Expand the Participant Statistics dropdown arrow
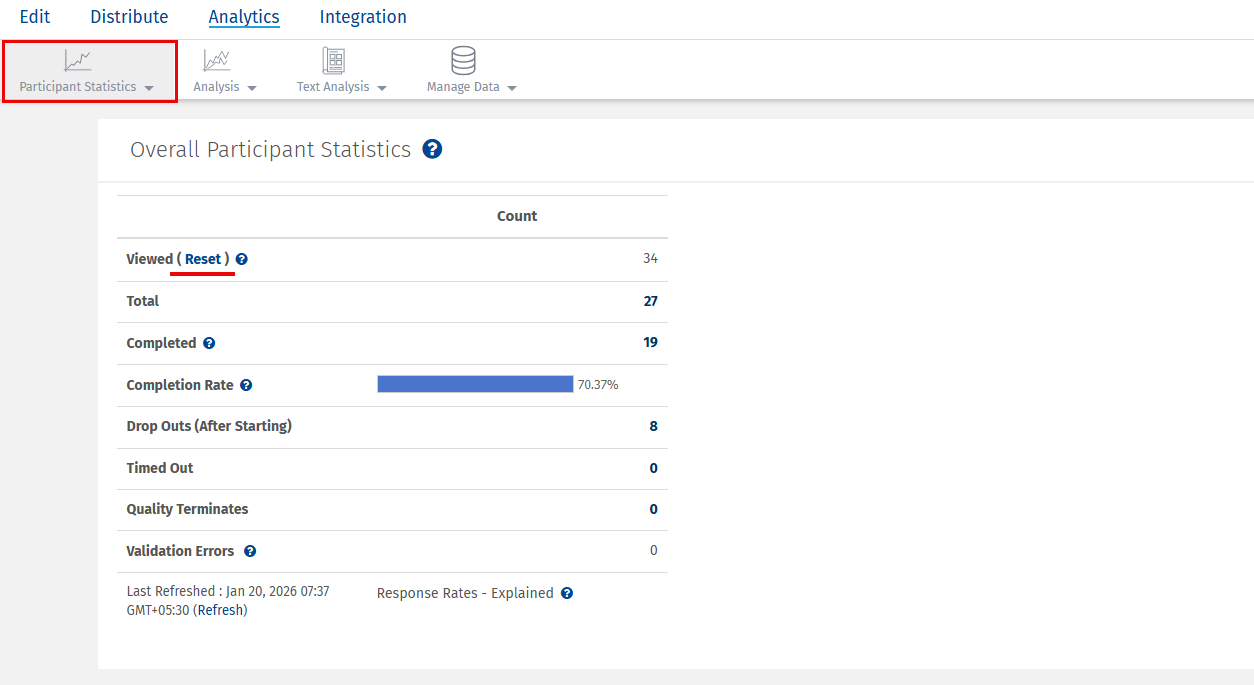Screen dimensions: 1254x685 [x=148, y=87]
